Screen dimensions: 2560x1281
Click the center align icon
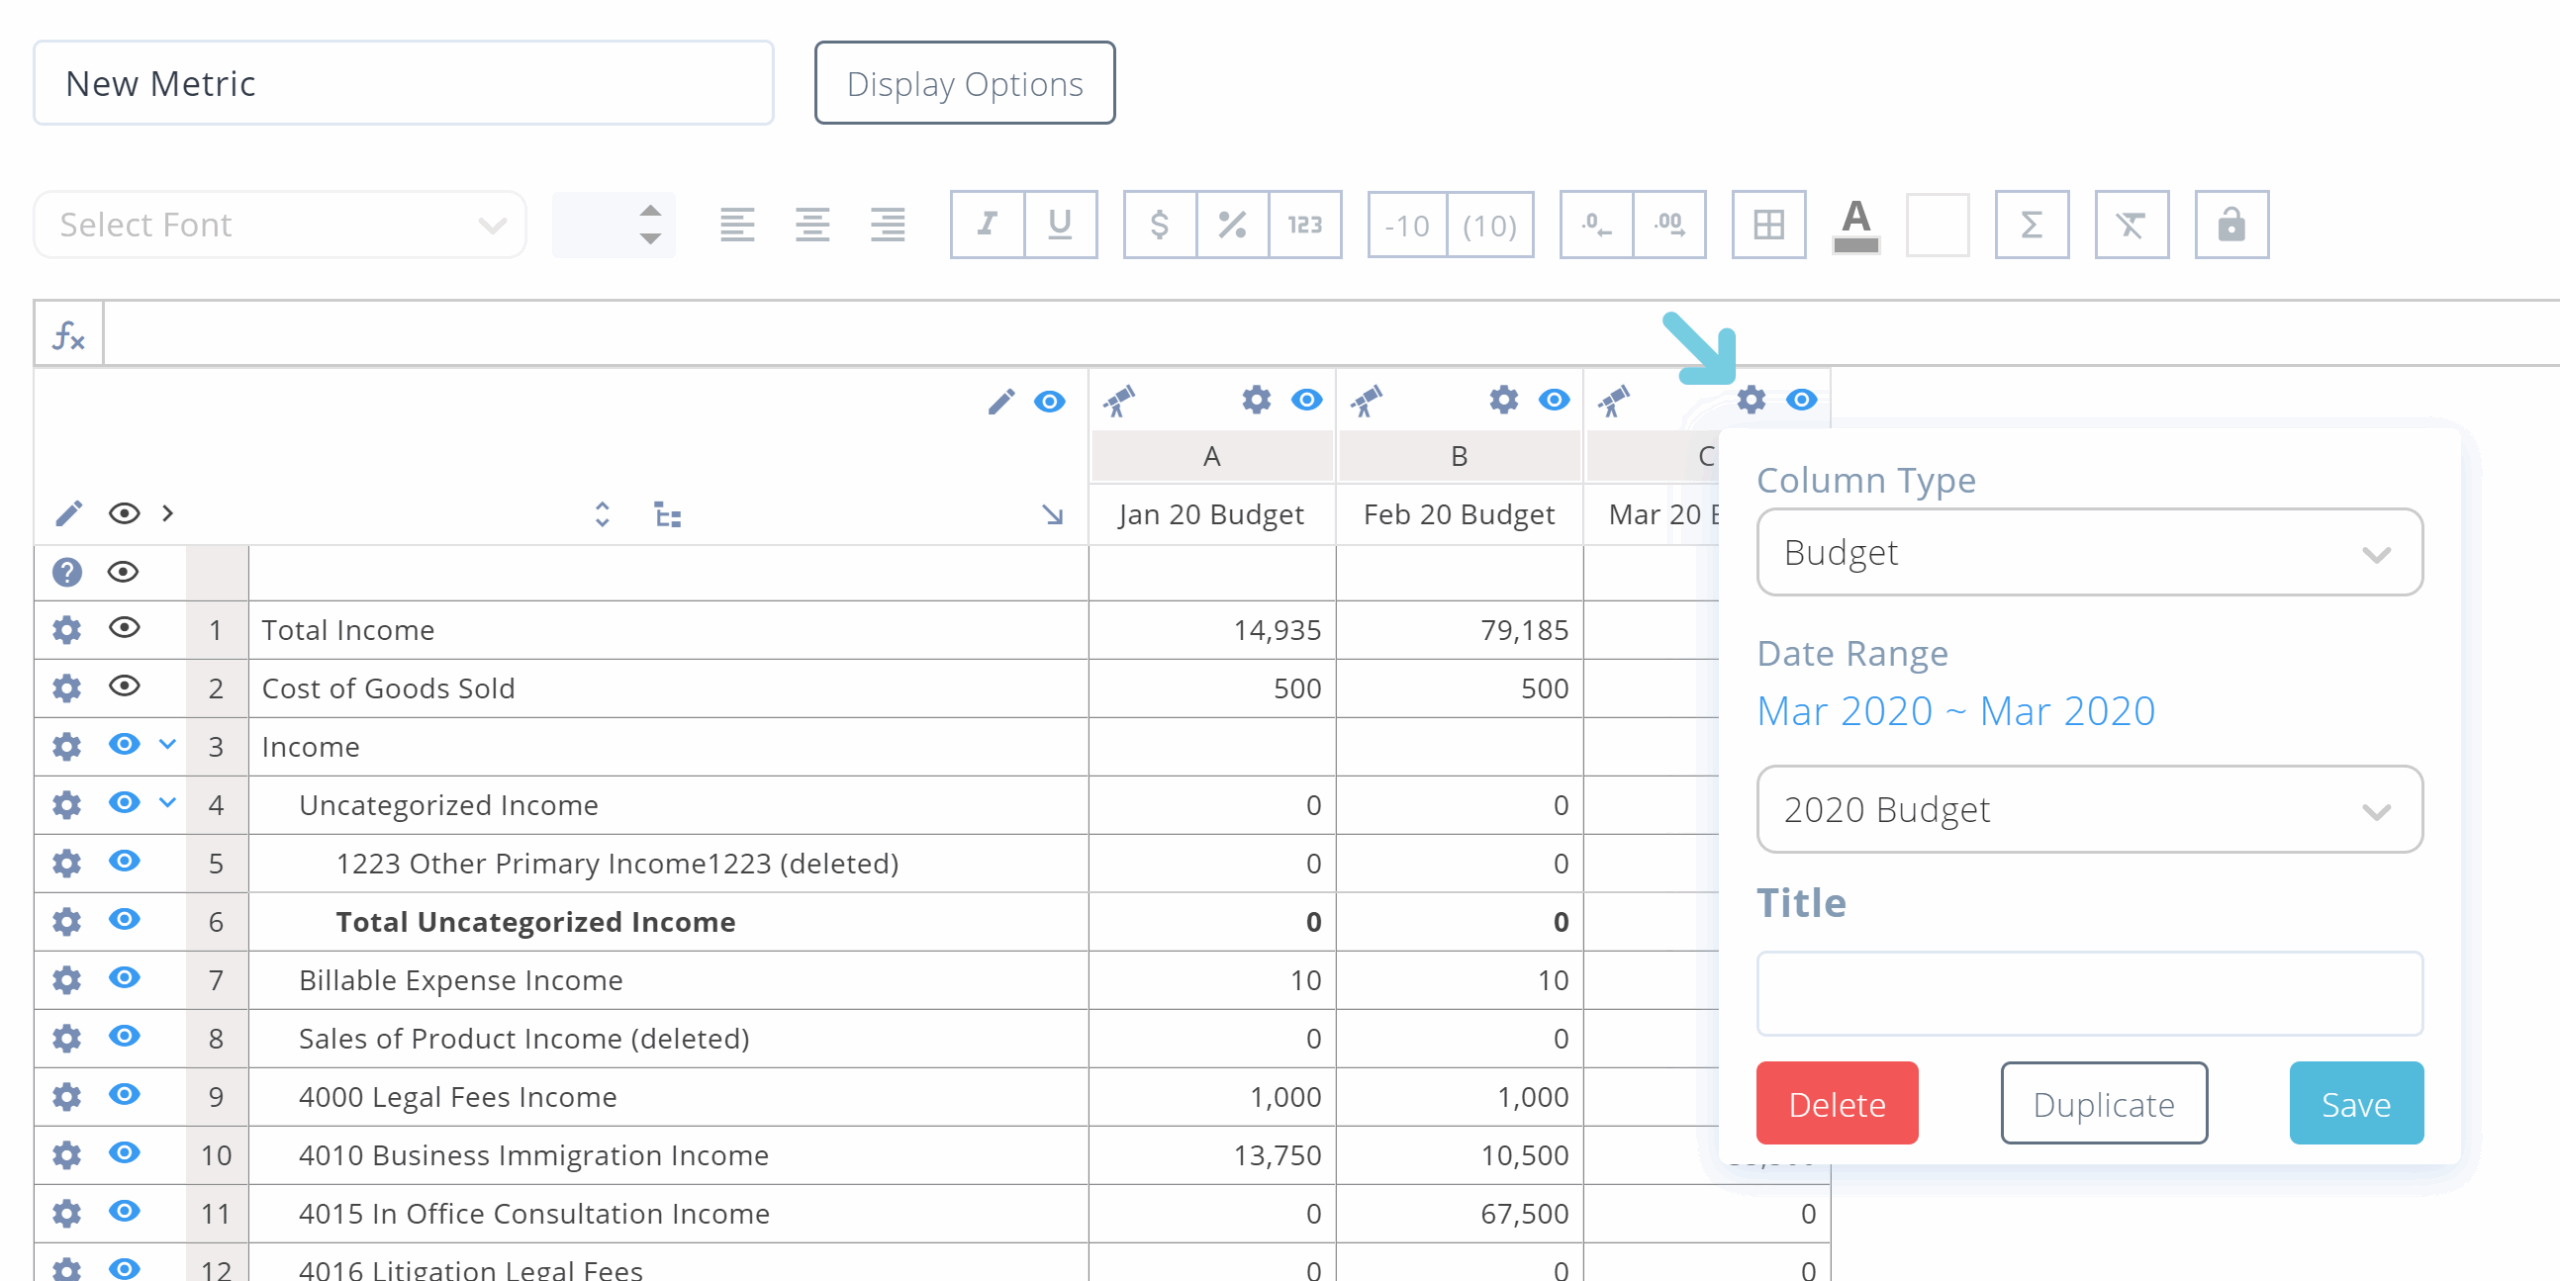click(812, 225)
